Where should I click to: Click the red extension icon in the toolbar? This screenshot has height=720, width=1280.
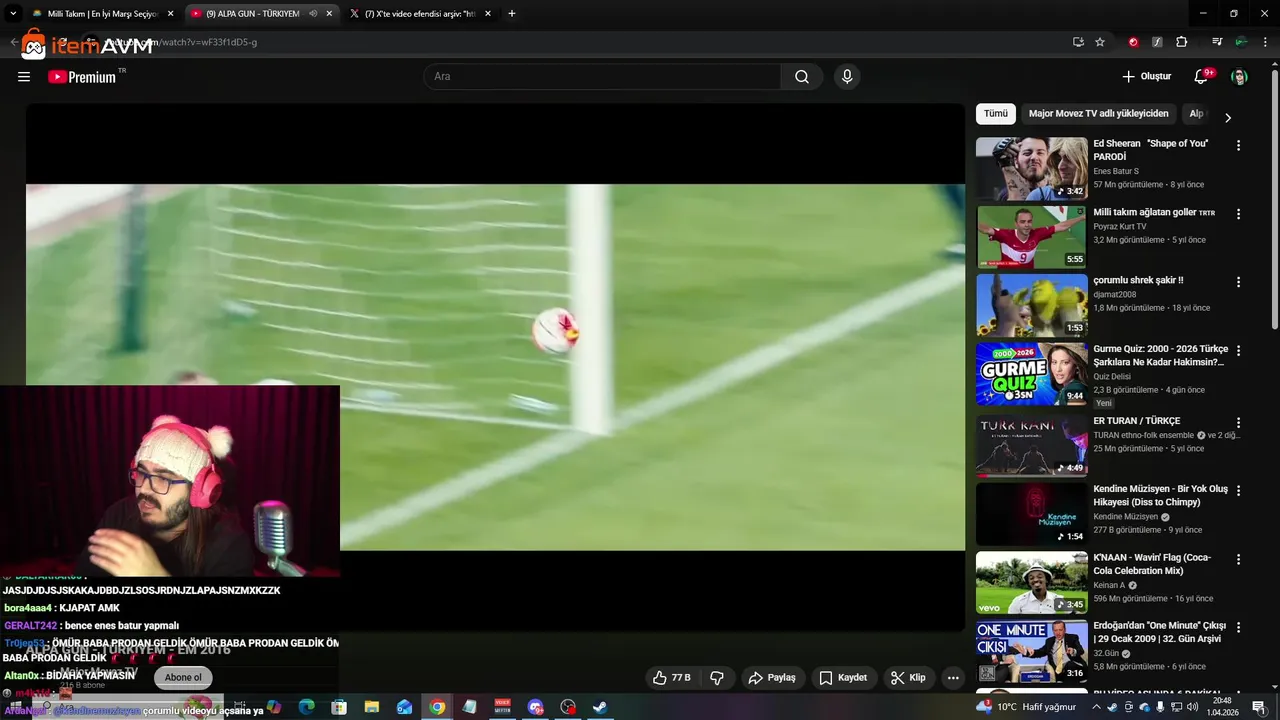tap(1133, 42)
